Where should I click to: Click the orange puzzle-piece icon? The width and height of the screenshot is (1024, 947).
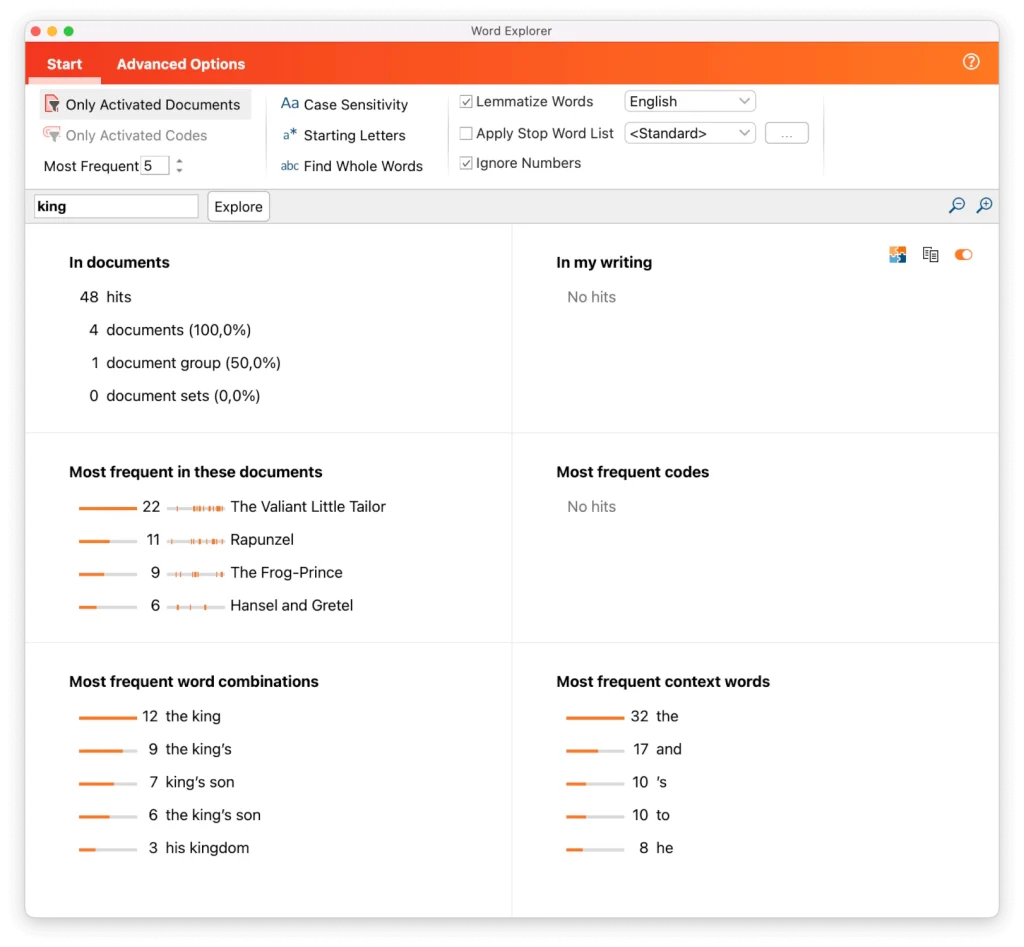[897, 255]
